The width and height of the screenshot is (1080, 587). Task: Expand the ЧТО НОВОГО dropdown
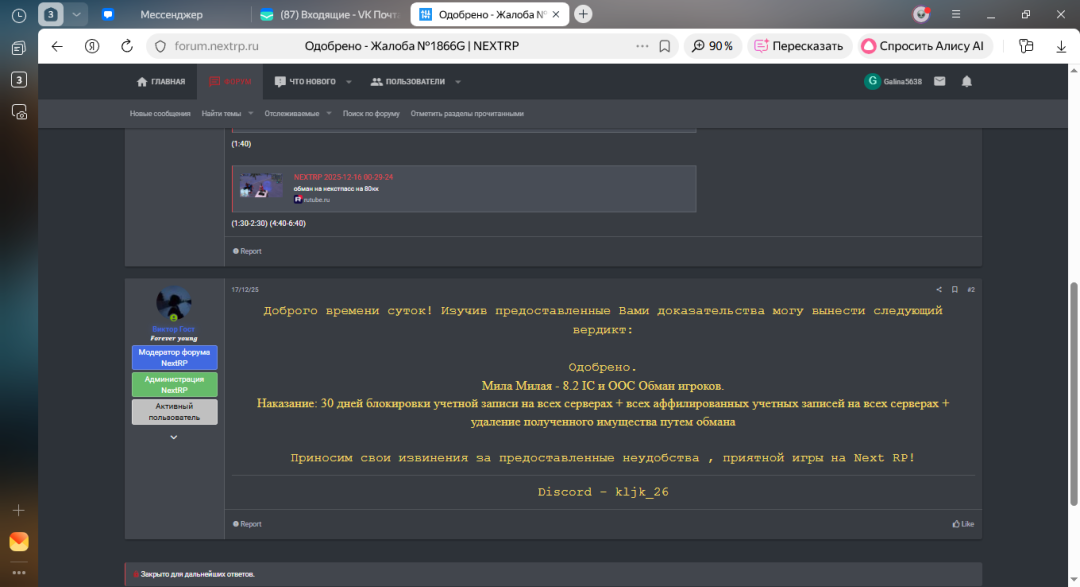click(347, 82)
